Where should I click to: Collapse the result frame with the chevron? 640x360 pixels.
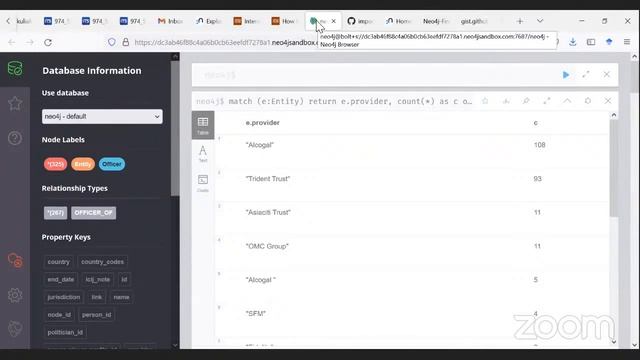[567, 101]
